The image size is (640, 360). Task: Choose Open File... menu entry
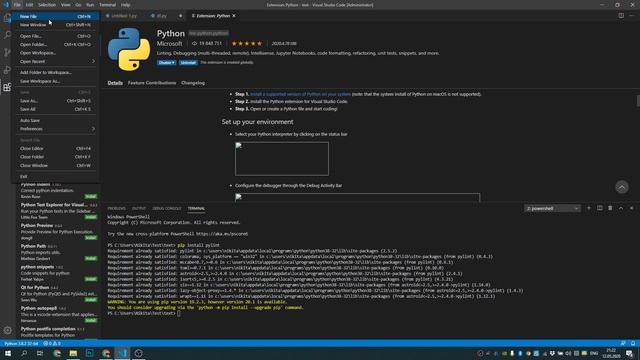[x=56, y=36]
